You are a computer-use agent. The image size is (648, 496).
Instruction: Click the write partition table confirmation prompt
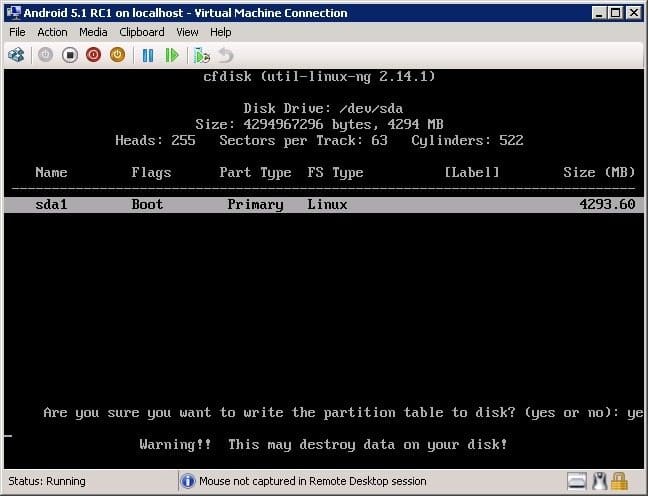[x=343, y=413]
